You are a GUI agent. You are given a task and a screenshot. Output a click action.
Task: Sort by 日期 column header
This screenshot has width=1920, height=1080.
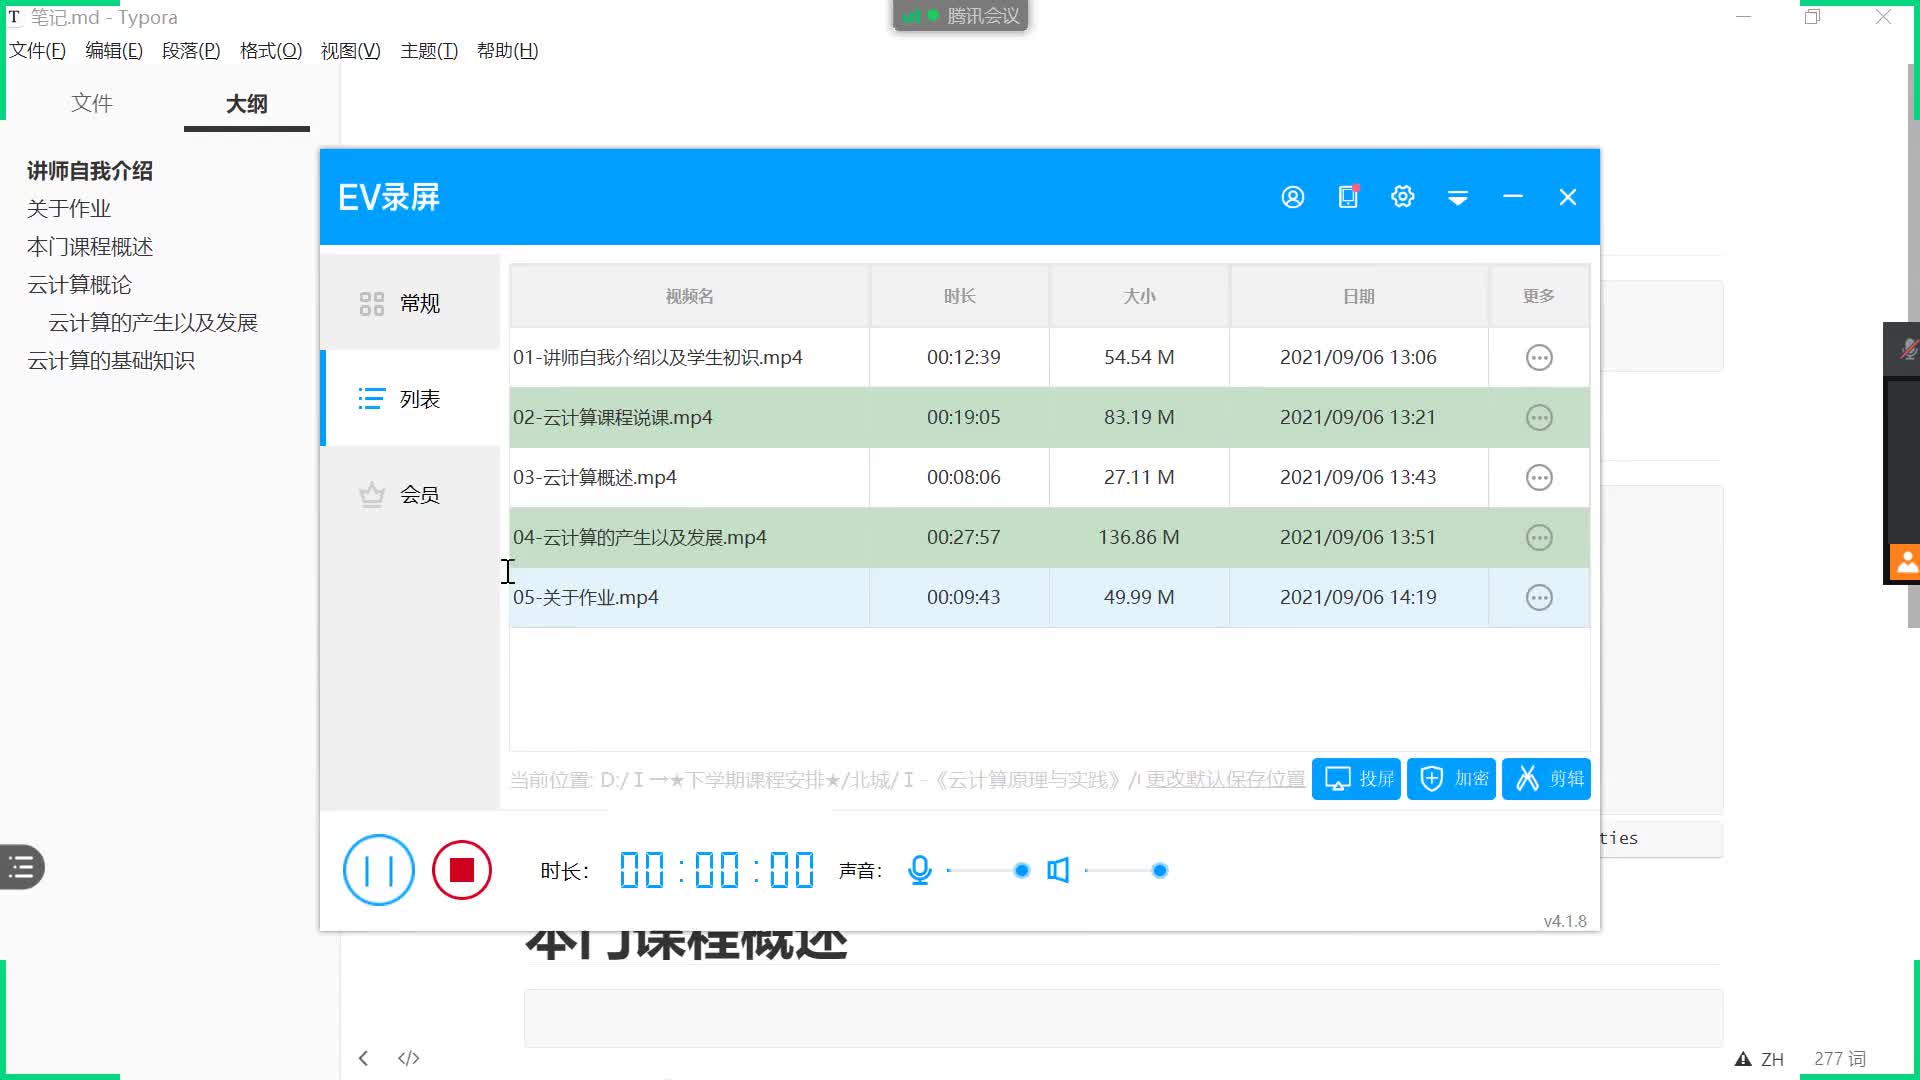pyautogui.click(x=1359, y=296)
